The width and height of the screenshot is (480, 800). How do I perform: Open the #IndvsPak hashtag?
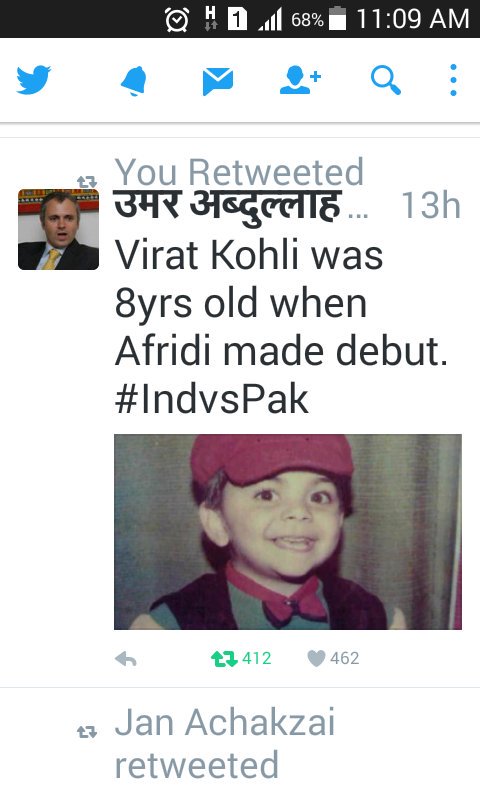point(212,399)
